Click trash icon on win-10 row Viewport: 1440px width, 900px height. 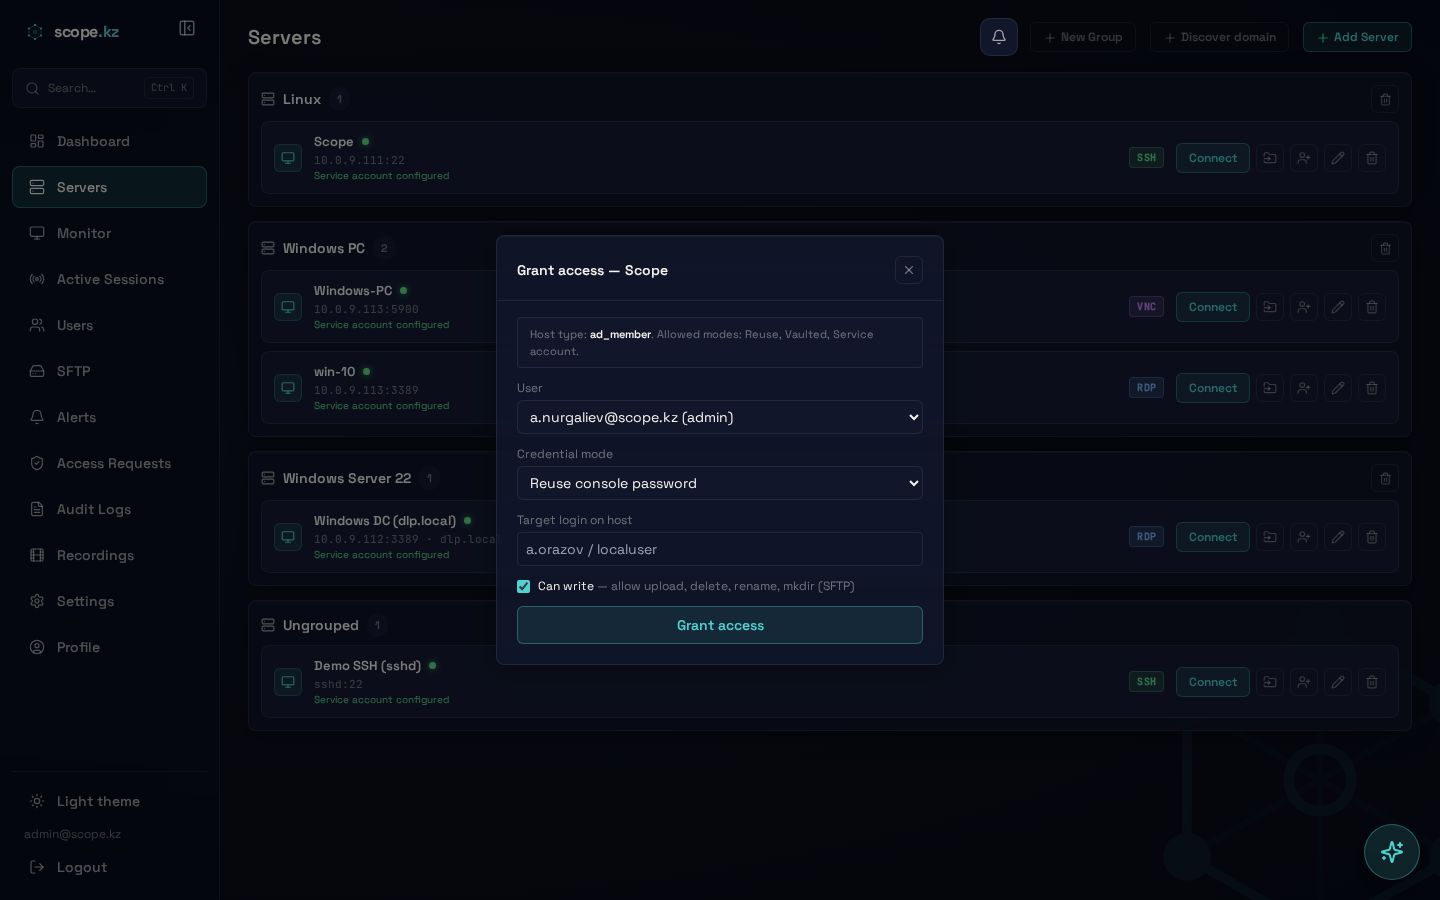pos(1372,388)
